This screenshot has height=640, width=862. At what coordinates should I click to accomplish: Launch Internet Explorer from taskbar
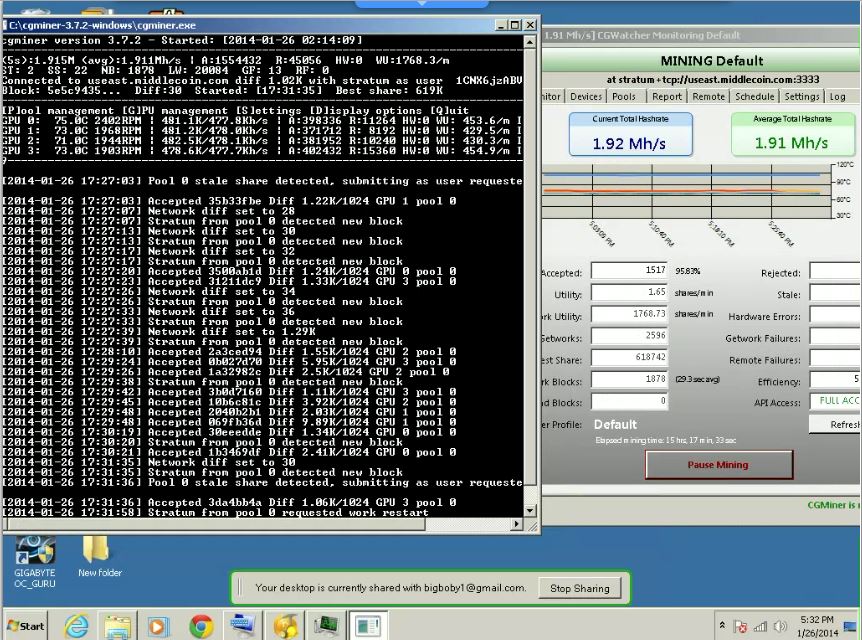pyautogui.click(x=76, y=626)
